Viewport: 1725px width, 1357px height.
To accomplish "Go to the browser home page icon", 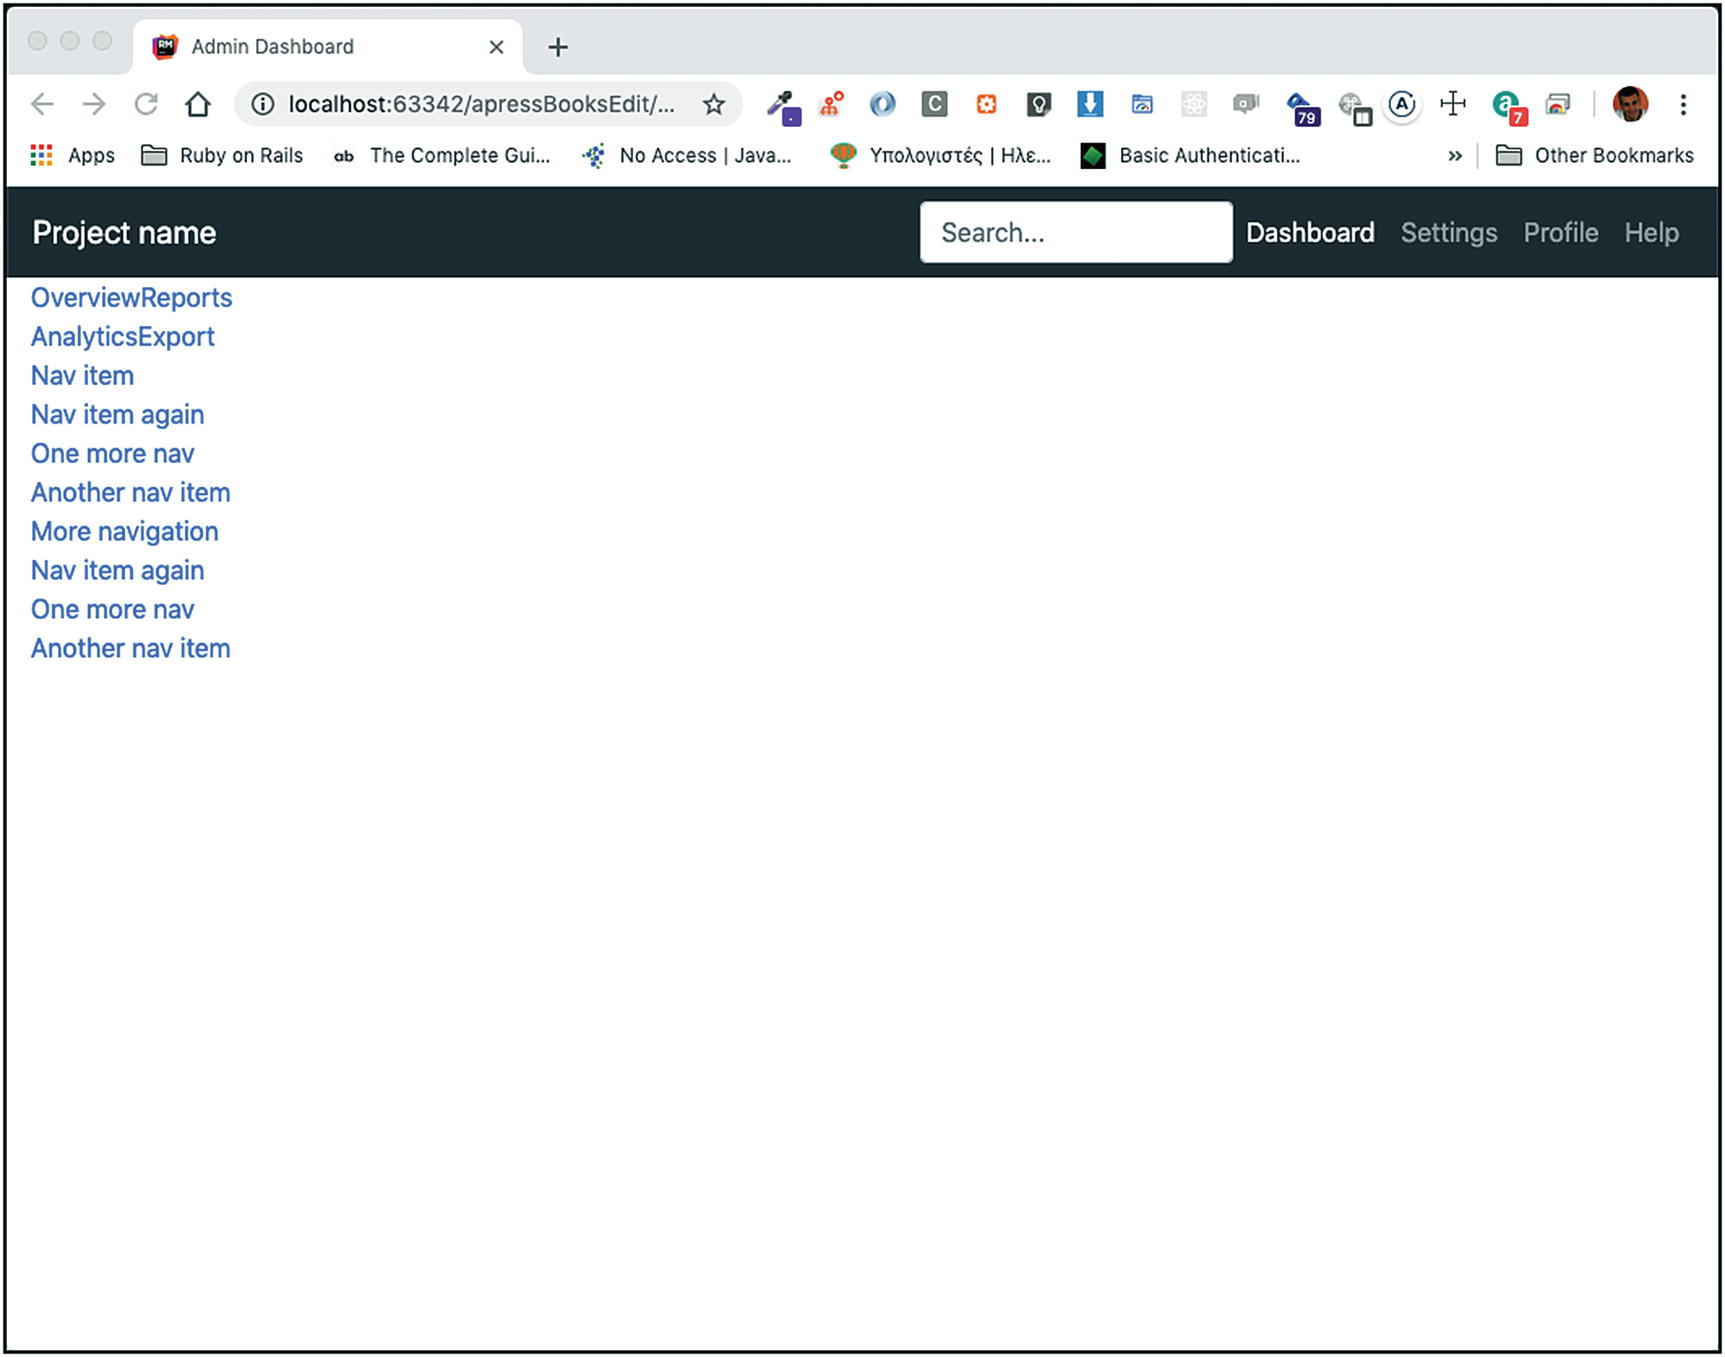I will (x=198, y=104).
